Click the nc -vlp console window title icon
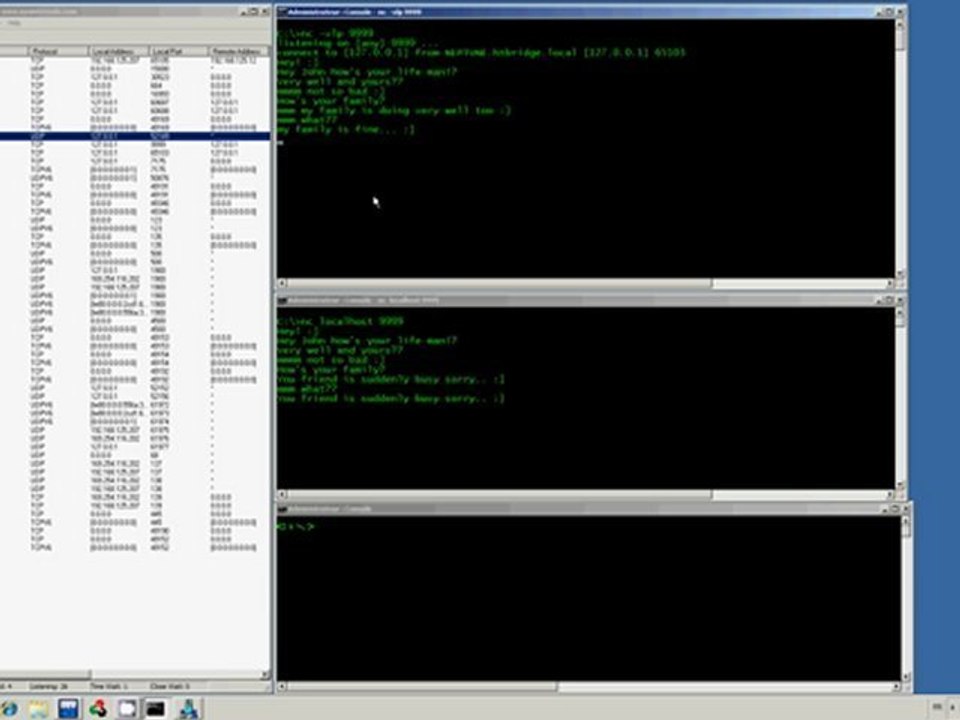The image size is (960, 720). [x=282, y=12]
